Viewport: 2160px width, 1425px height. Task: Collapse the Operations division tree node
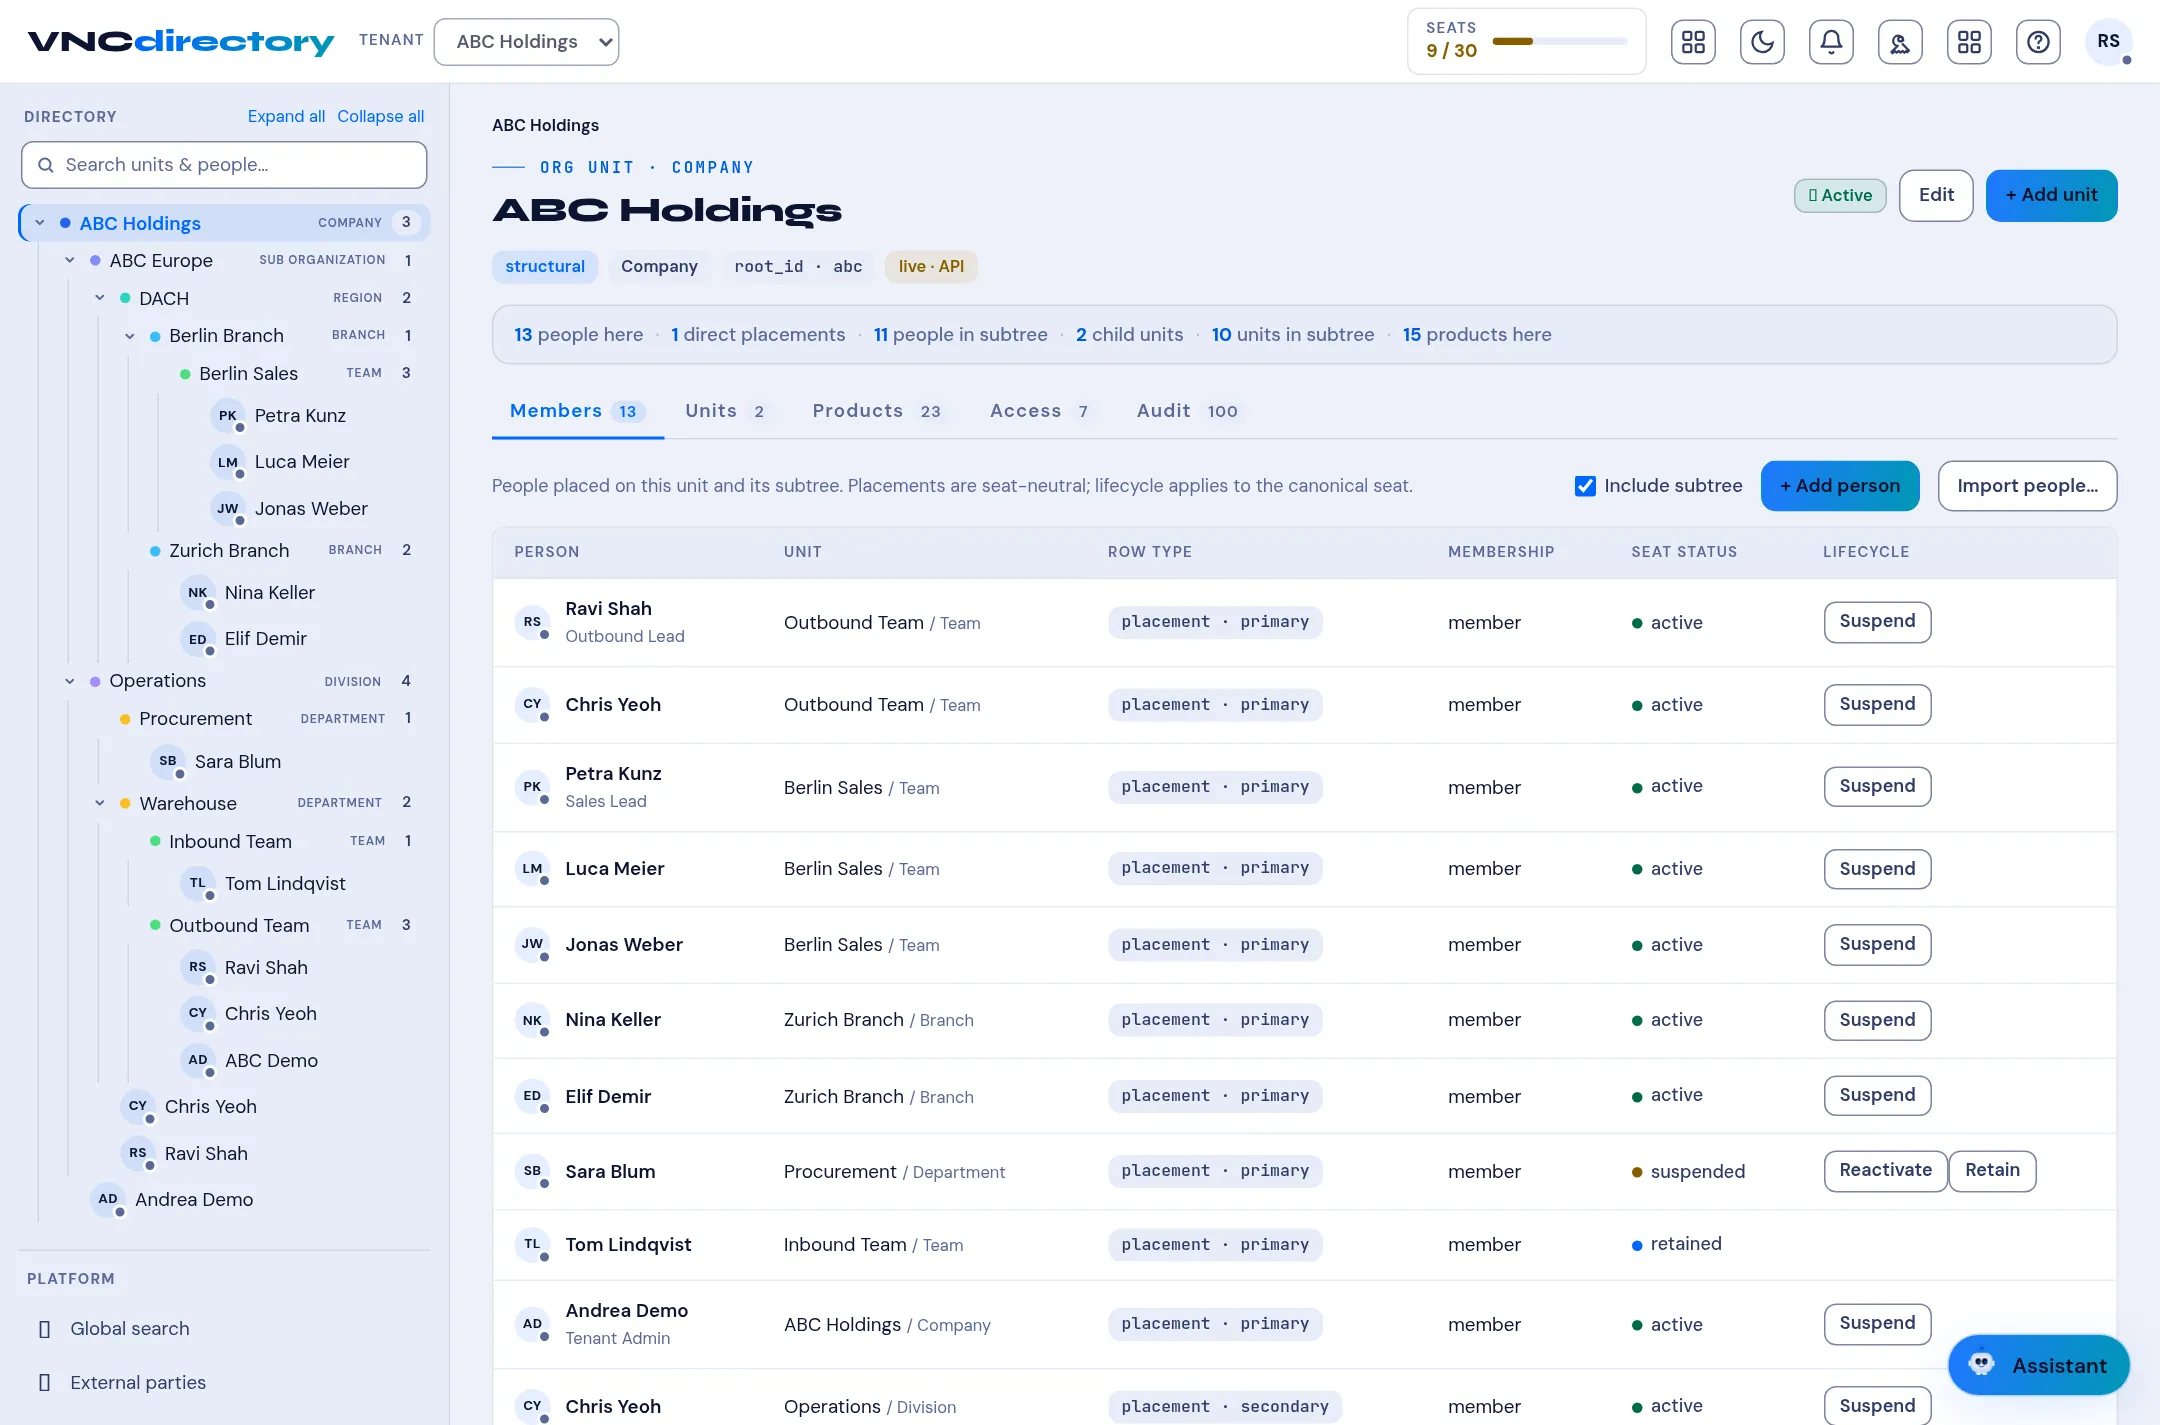70,681
